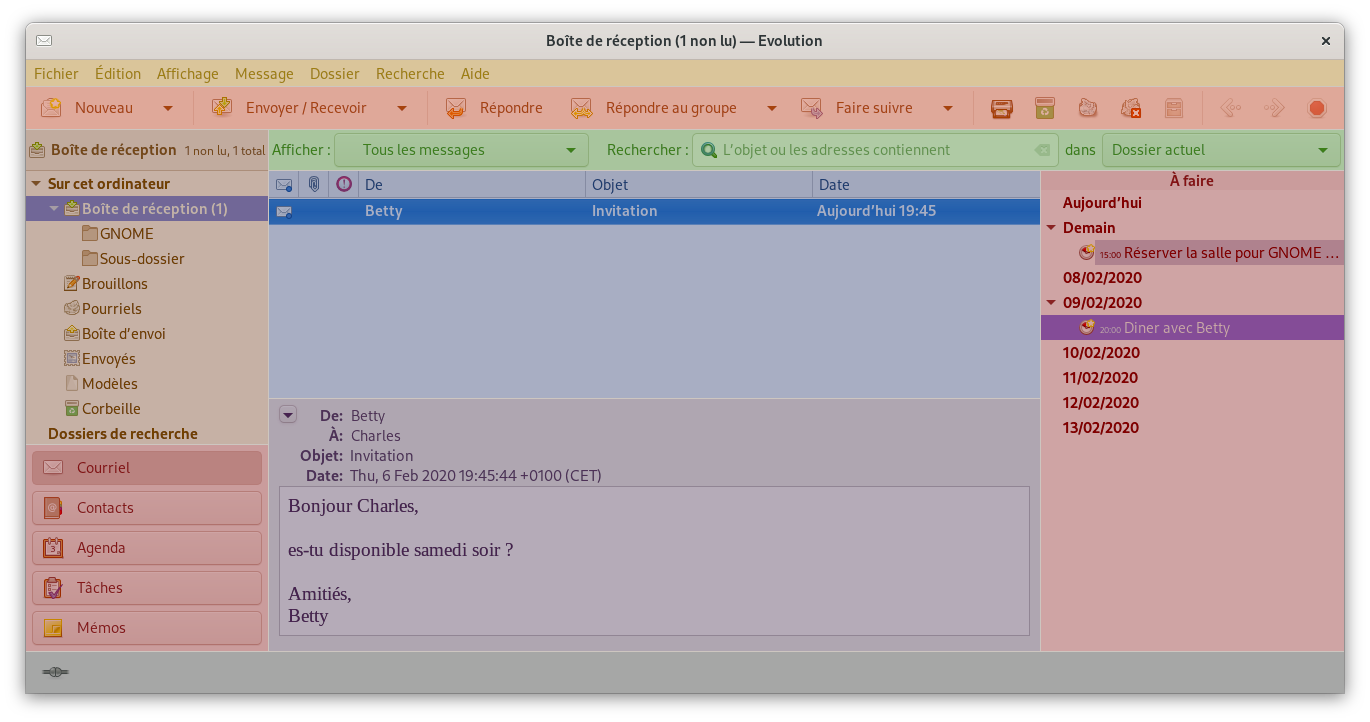Switch to the Agenda view
Image resolution: width=1370 pixels, height=722 pixels.
(x=147, y=548)
